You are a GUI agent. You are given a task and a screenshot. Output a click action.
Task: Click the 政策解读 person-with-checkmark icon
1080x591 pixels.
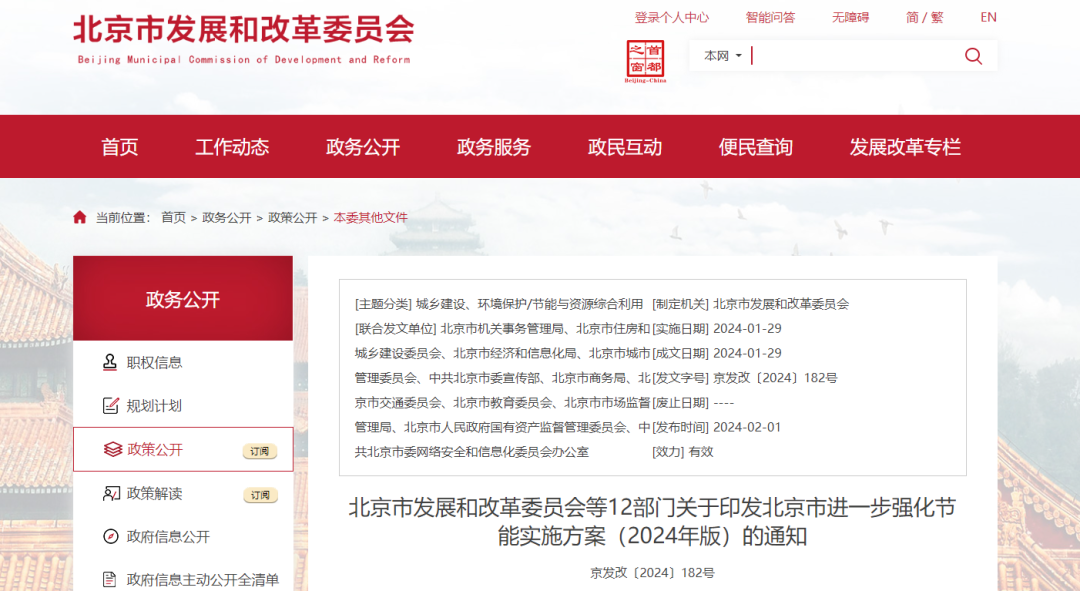113,493
